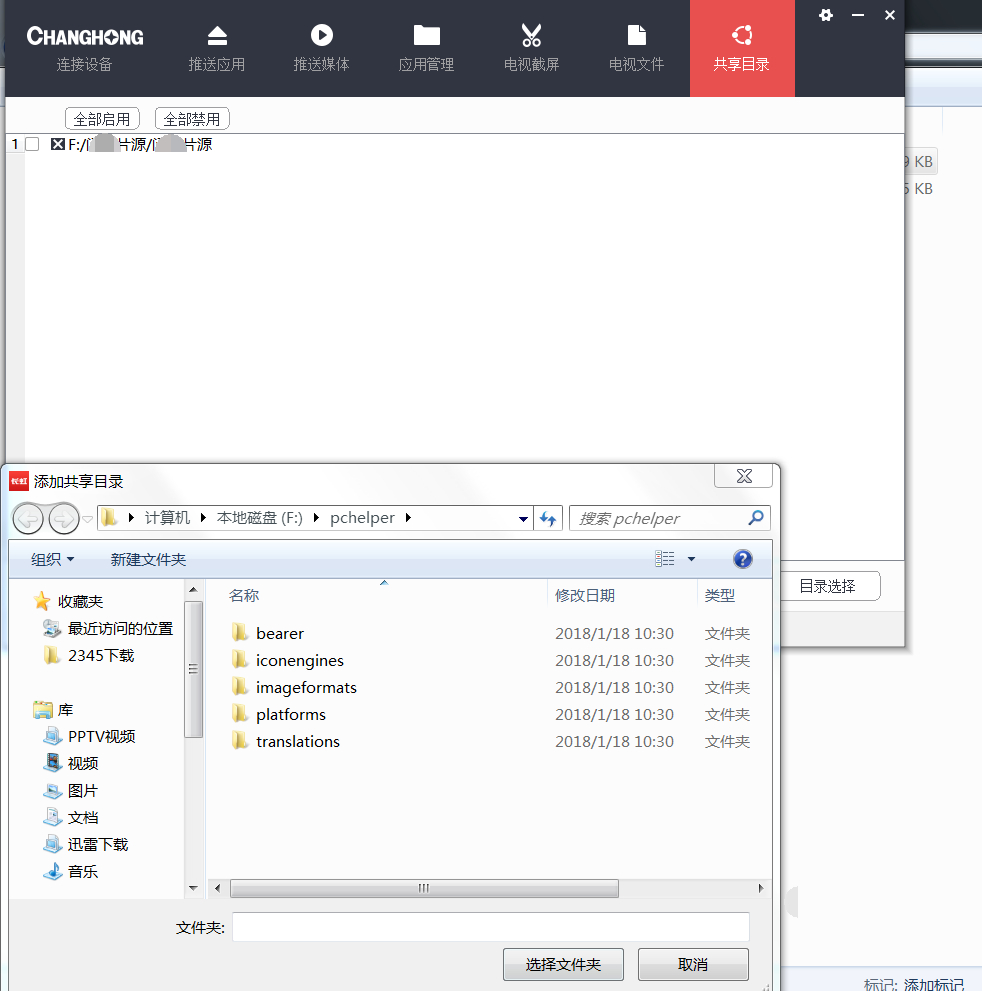The height and width of the screenshot is (991, 982).
Task: Click the 全部禁用 button
Action: [x=192, y=119]
